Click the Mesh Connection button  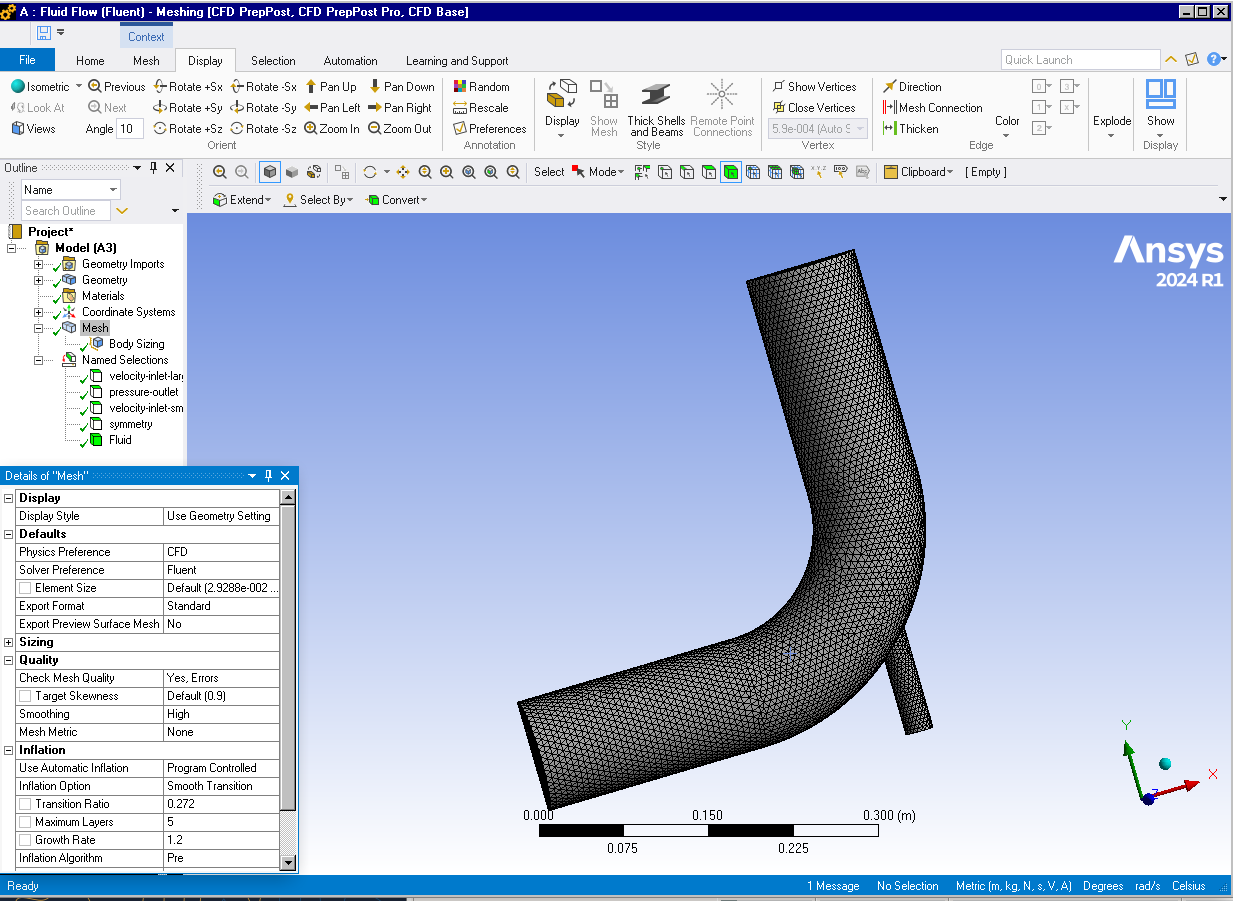pyautogui.click(x=932, y=108)
